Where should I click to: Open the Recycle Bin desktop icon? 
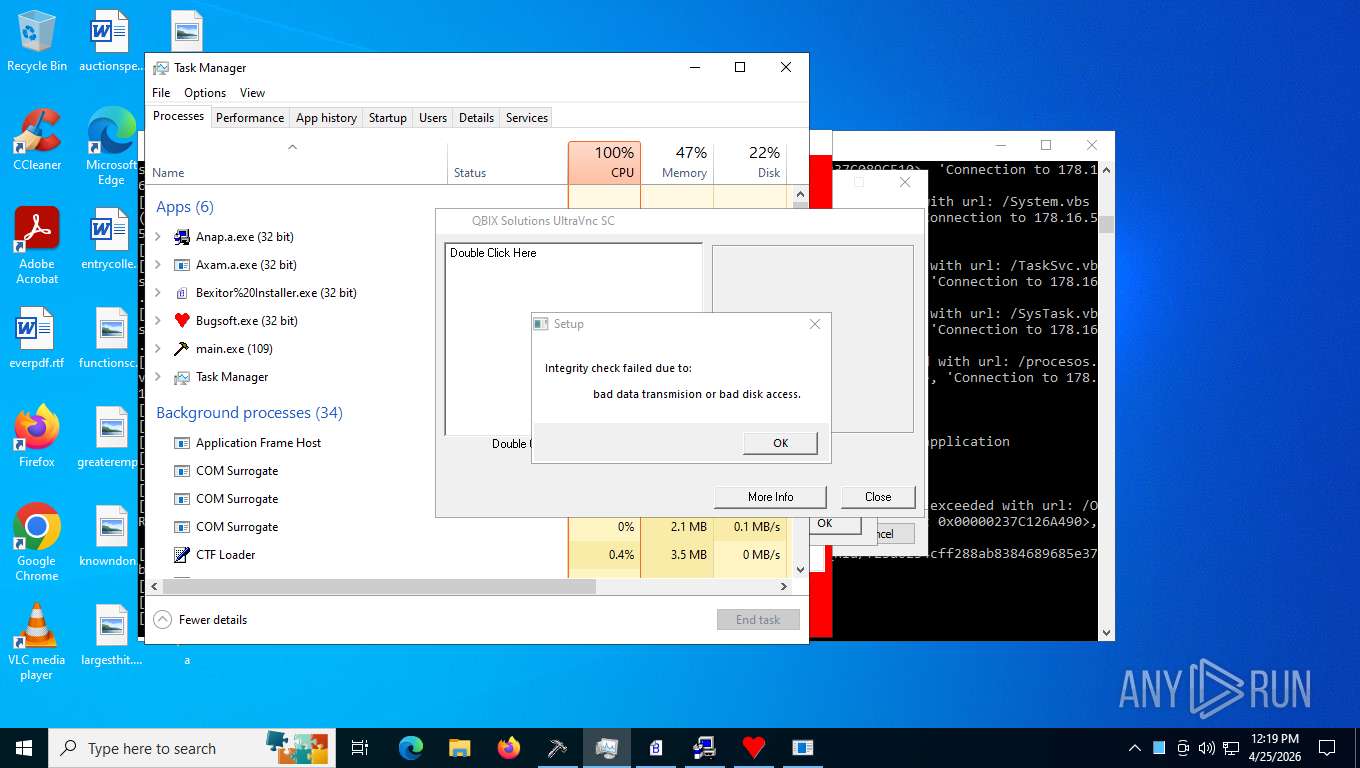click(x=37, y=40)
